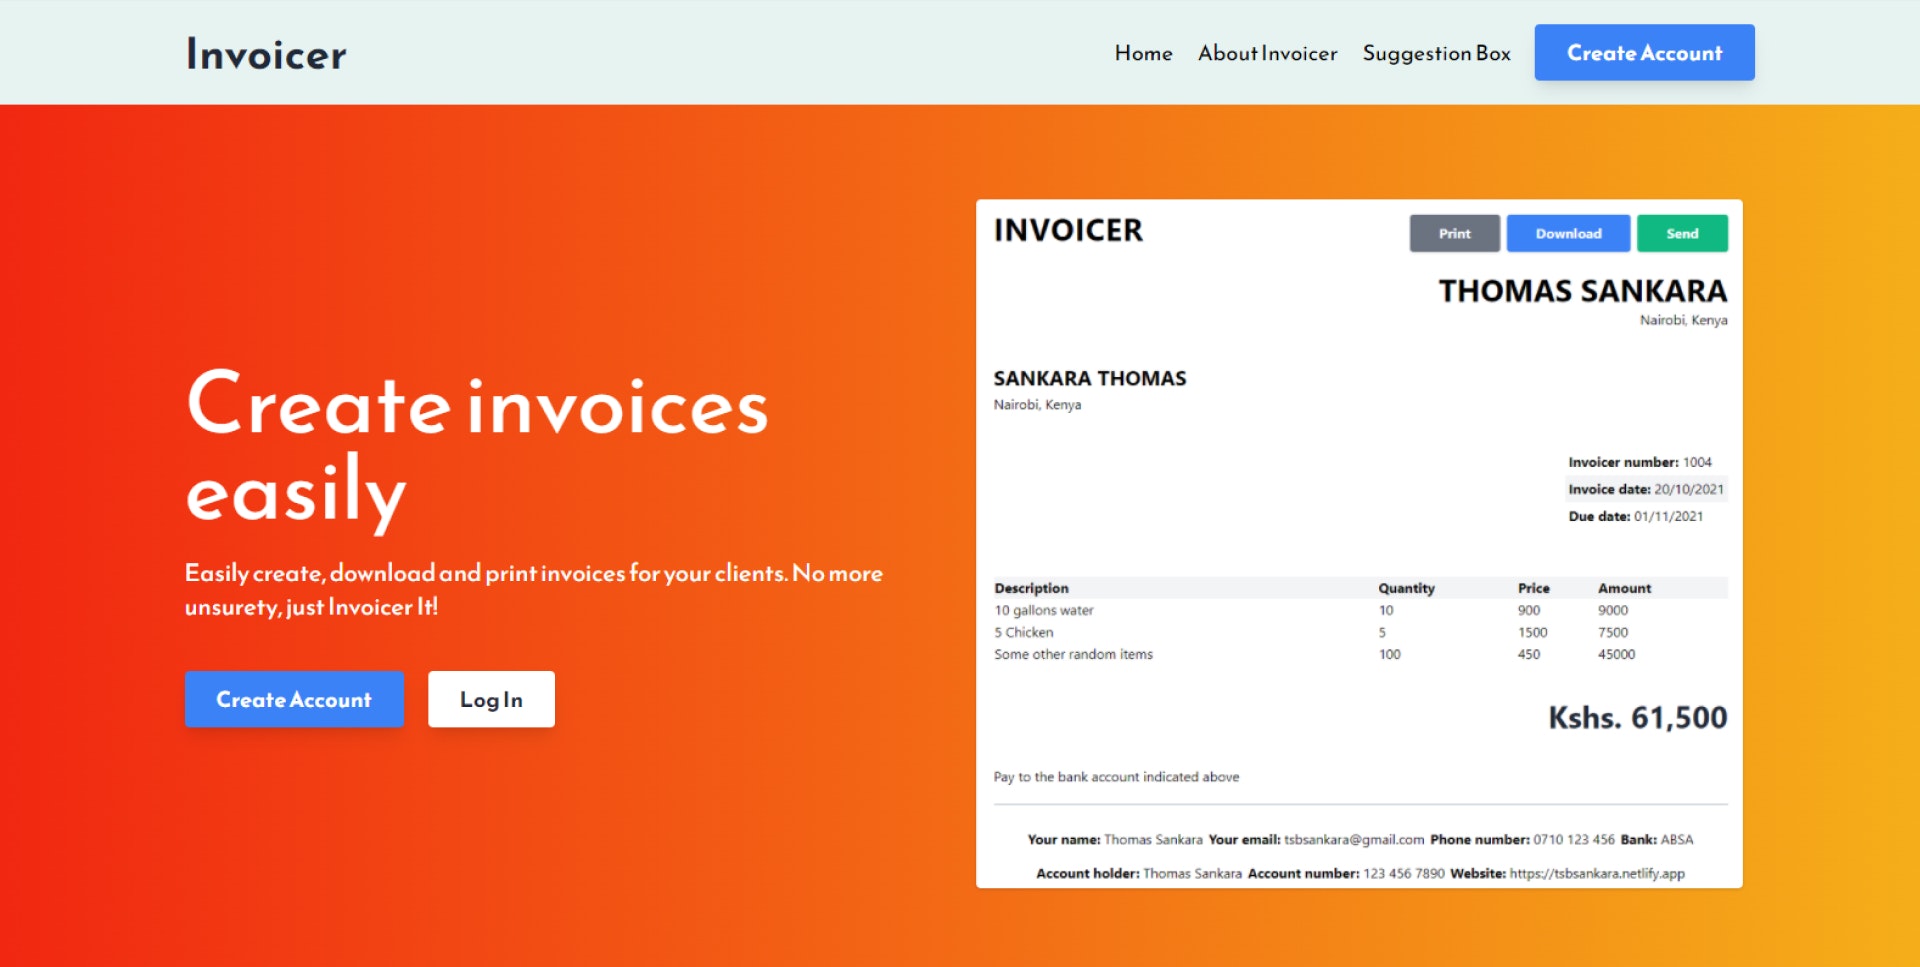The width and height of the screenshot is (1920, 967).
Task: Open the Suggestion Box page
Action: pyautogui.click(x=1436, y=54)
